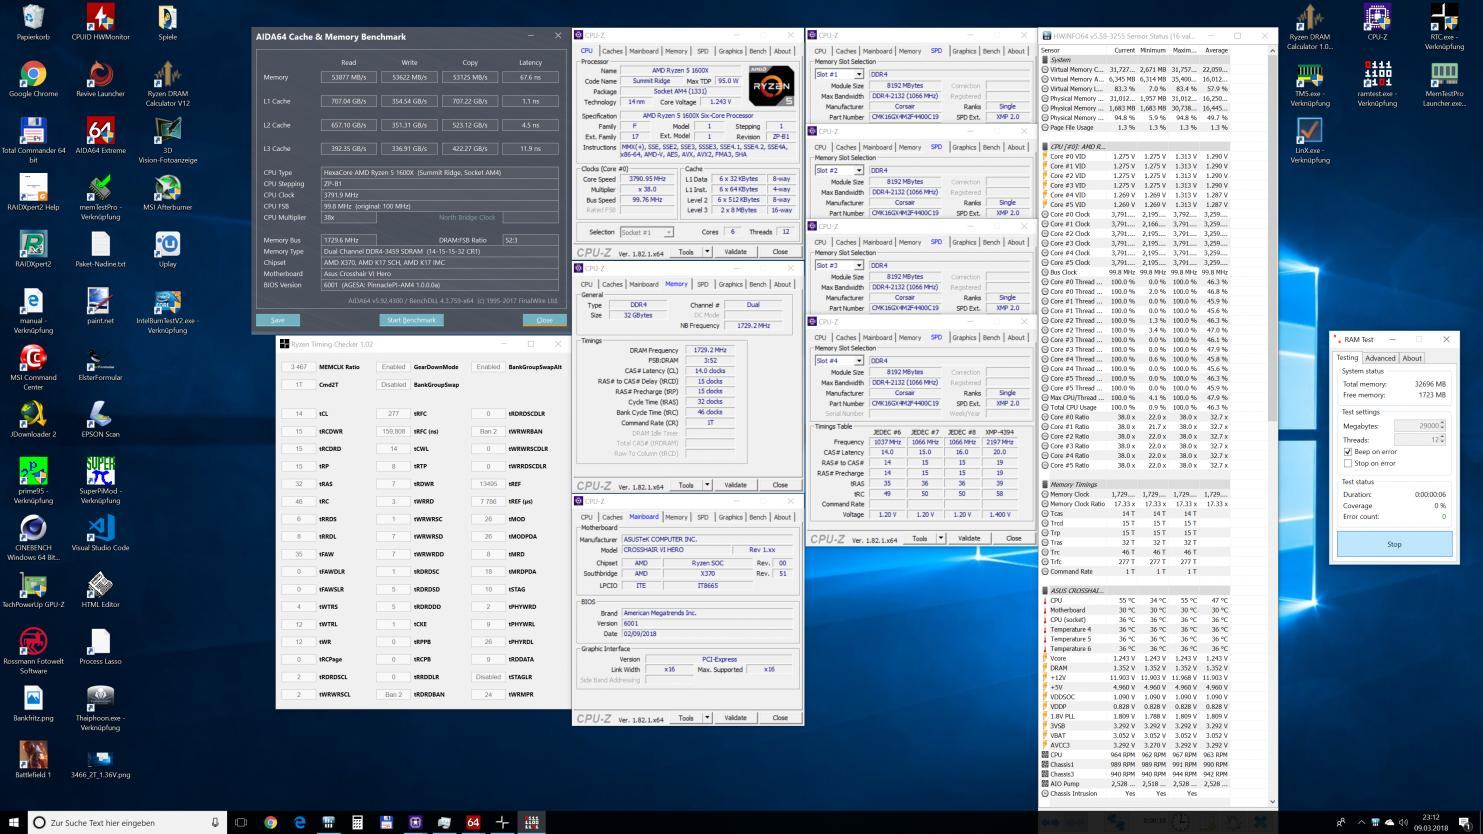Open the Process Lasso desktop icon
Screen dimensions: 1483x834
click(100, 648)
